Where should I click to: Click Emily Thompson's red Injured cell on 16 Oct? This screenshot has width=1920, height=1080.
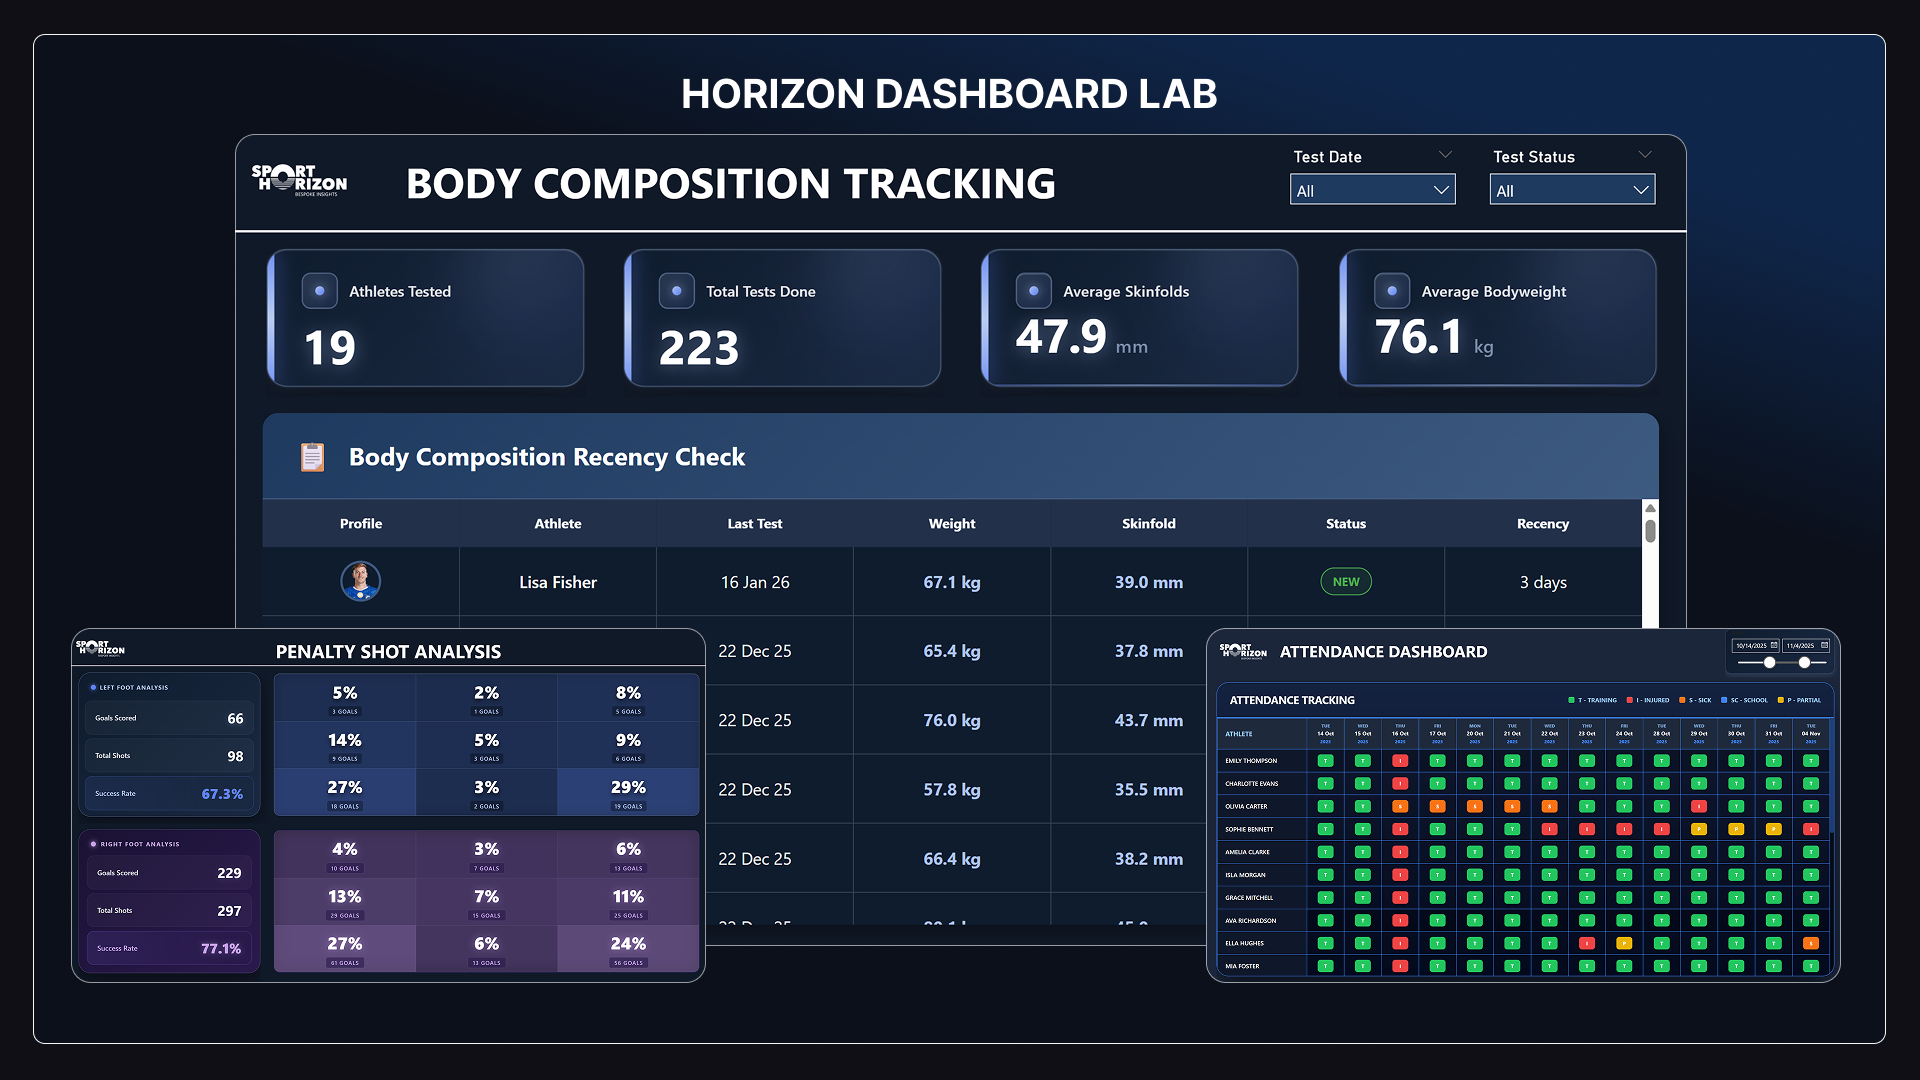point(1400,761)
